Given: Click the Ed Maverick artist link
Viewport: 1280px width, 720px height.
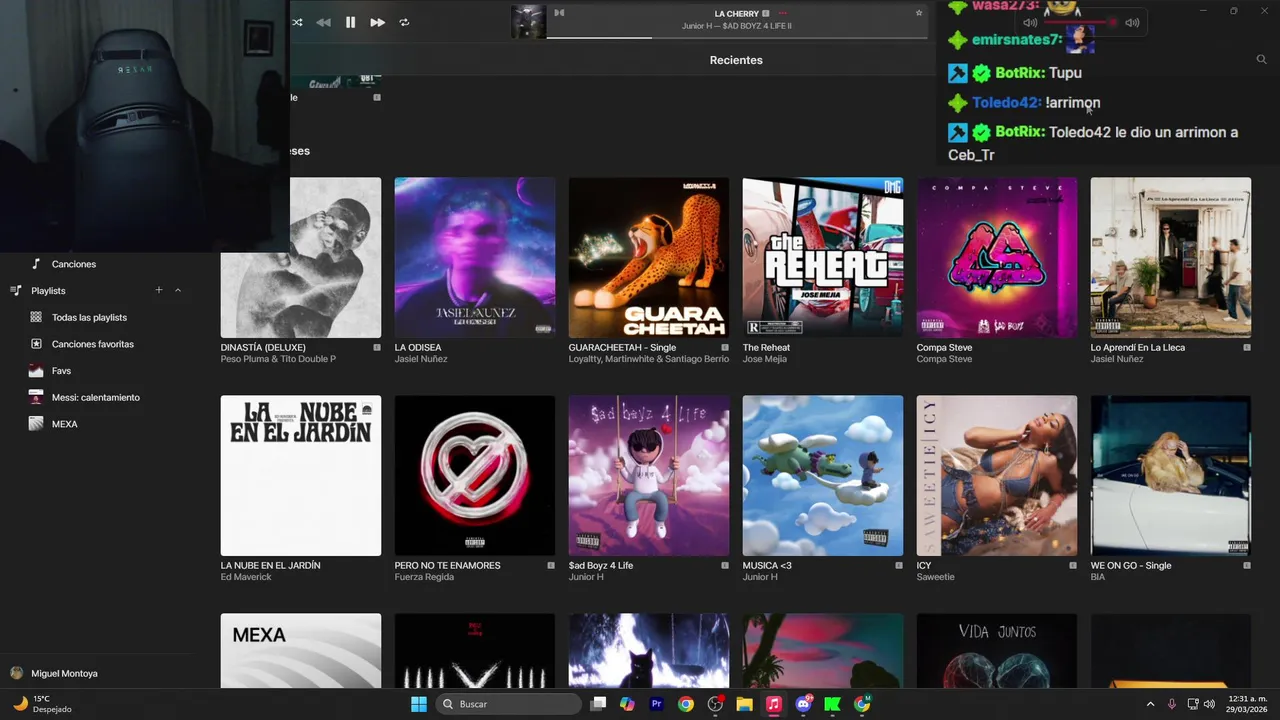Looking at the screenshot, I should (246, 577).
